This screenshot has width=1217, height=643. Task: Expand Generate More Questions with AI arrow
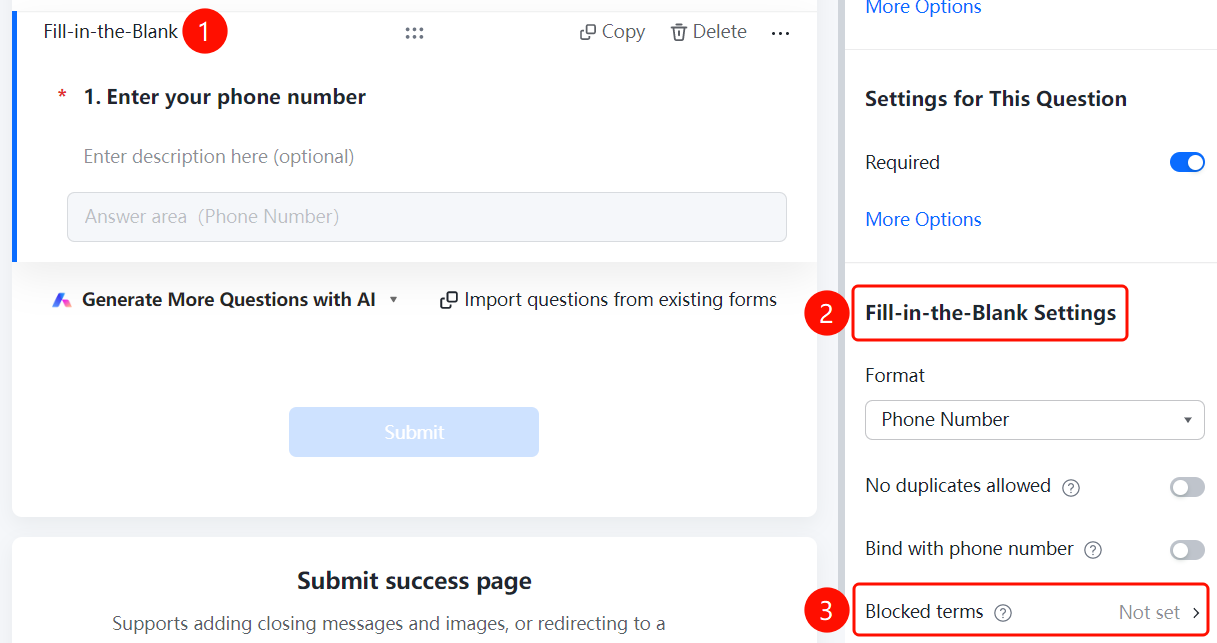(393, 300)
